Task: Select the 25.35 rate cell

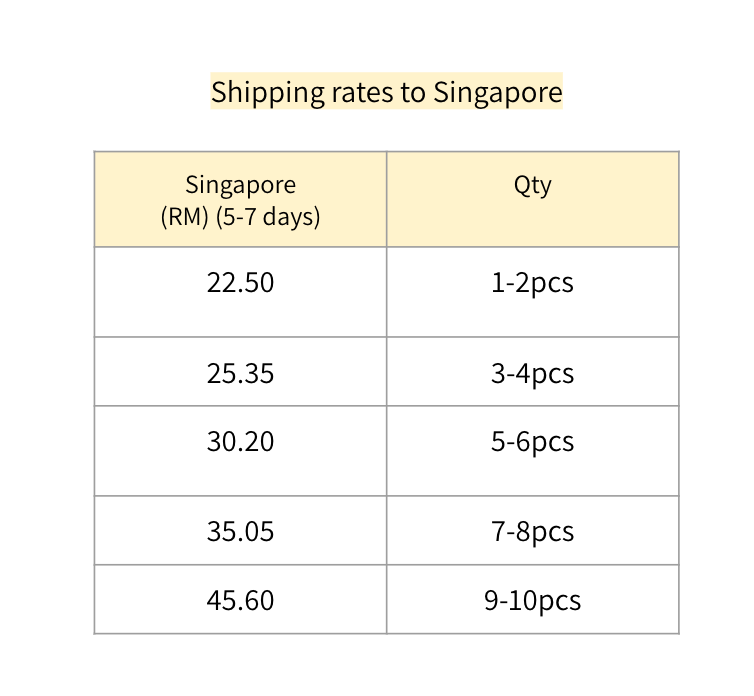Action: (240, 374)
